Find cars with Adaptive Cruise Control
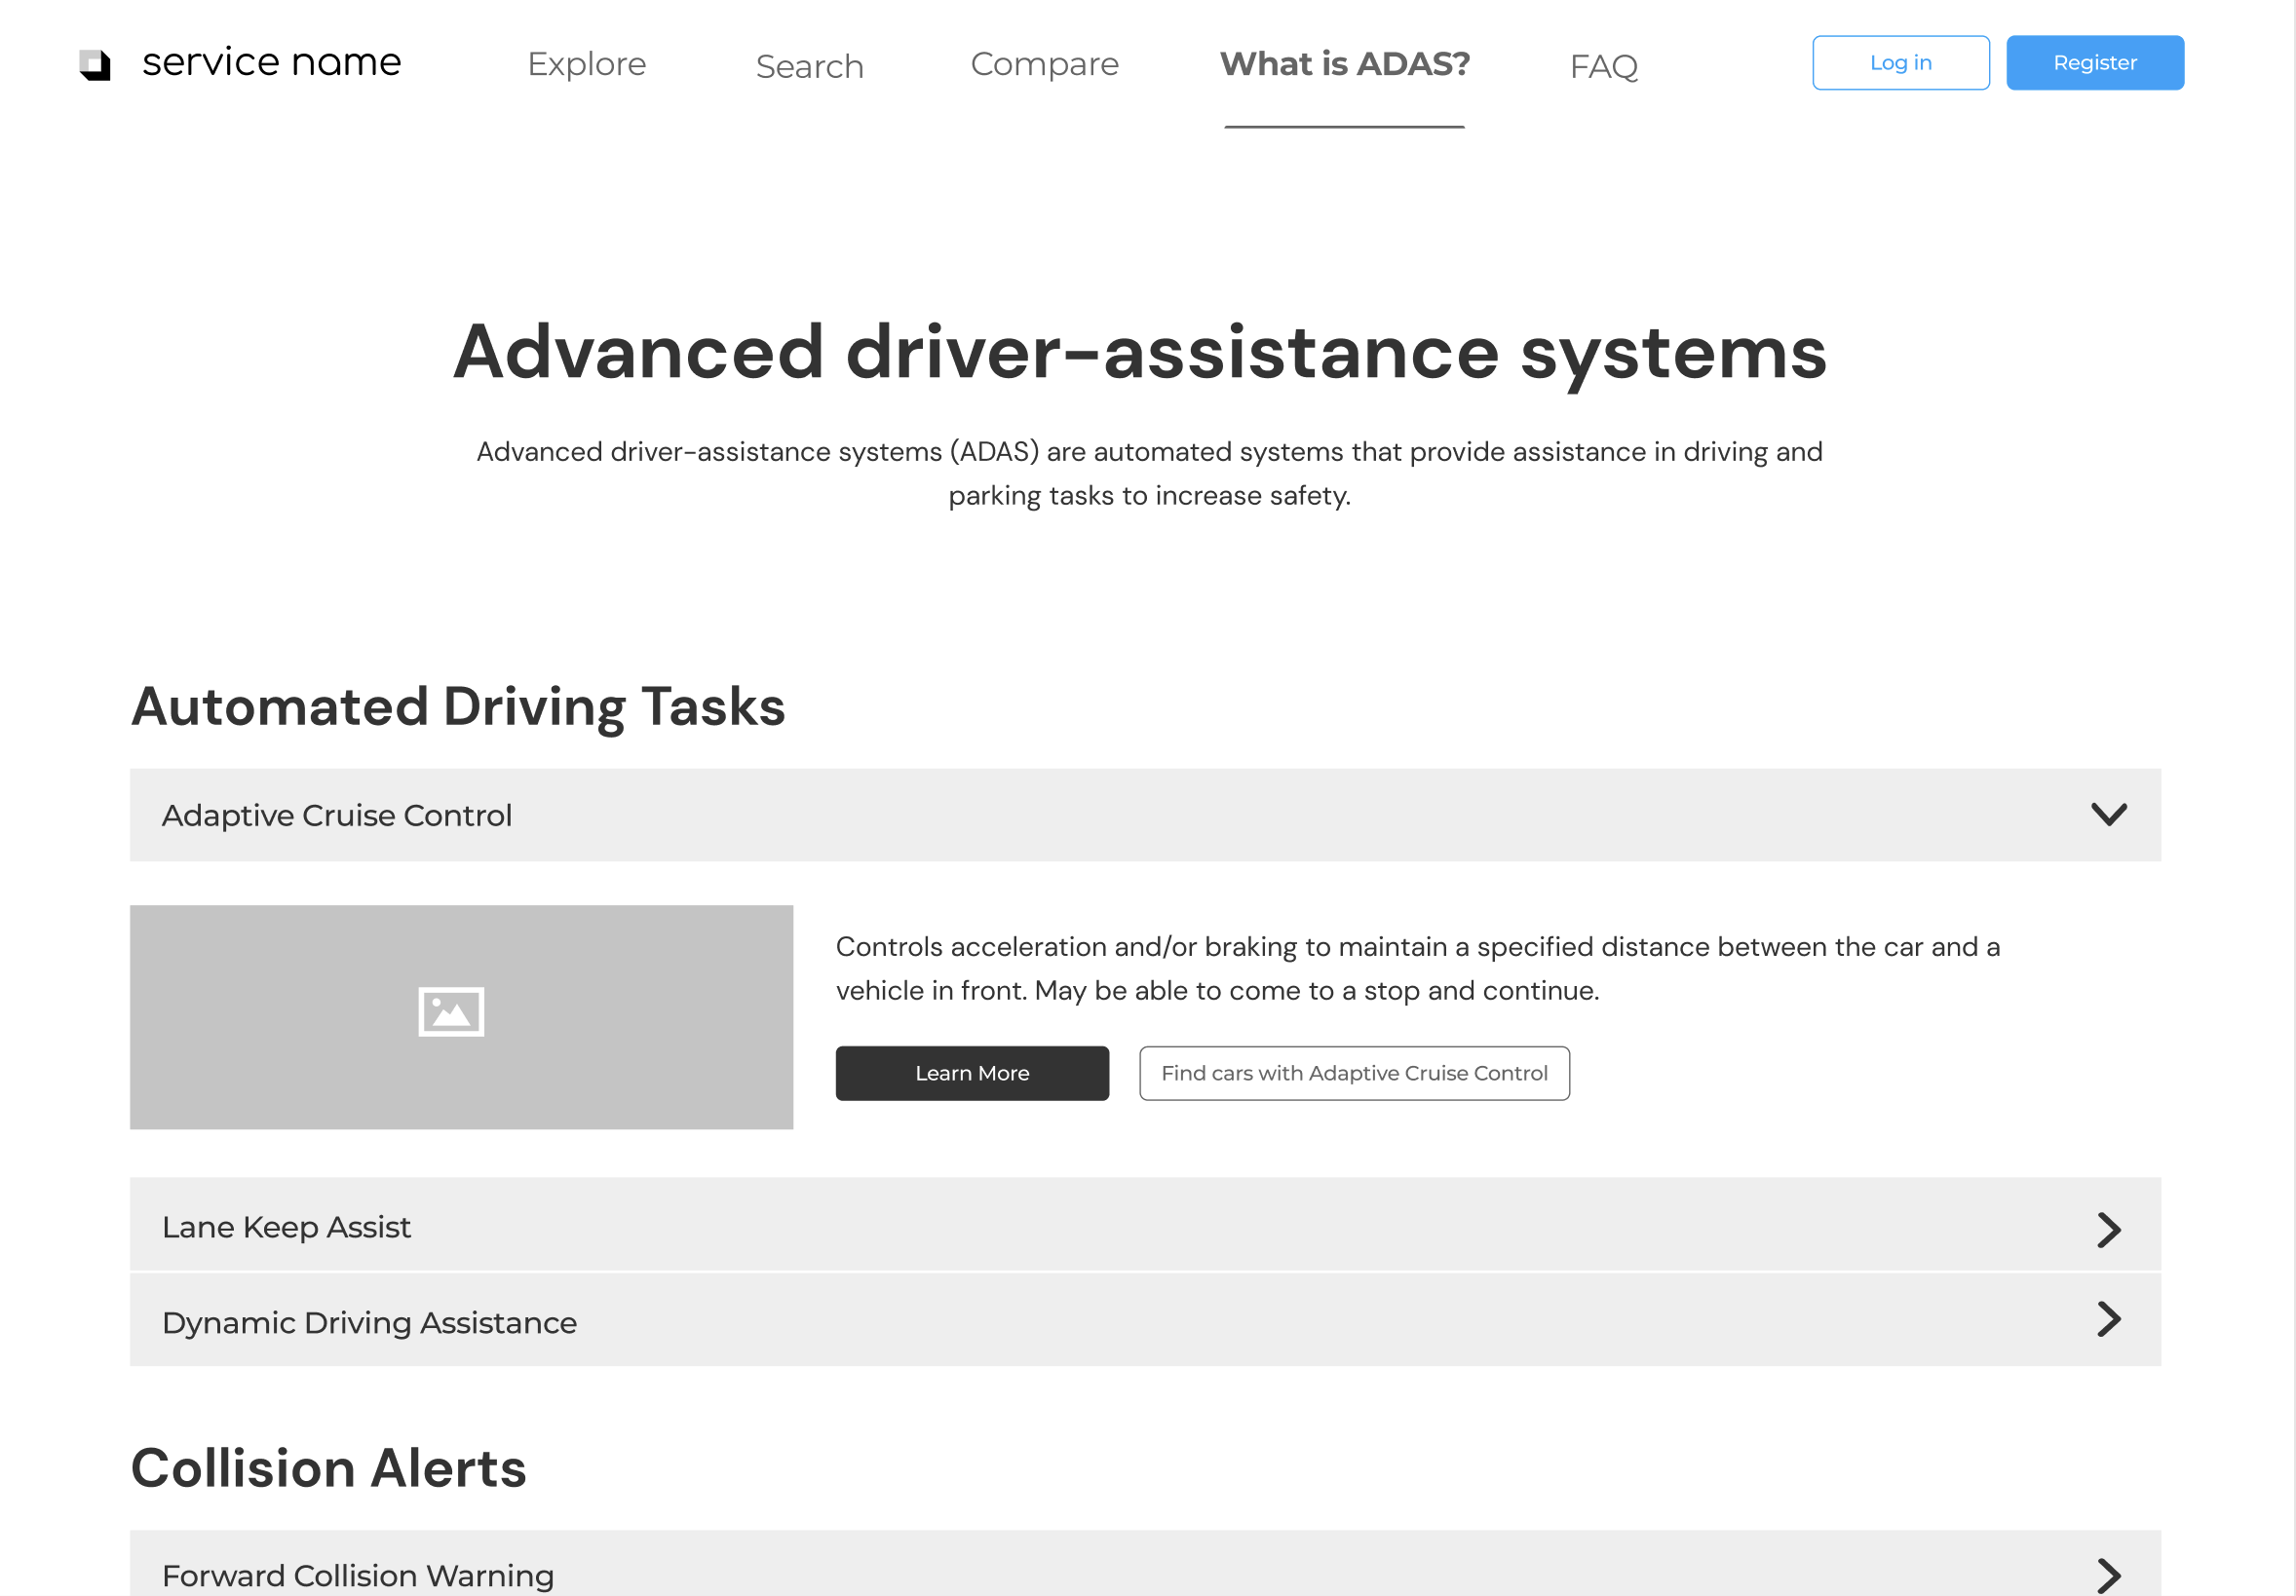 pyautogui.click(x=1354, y=1073)
